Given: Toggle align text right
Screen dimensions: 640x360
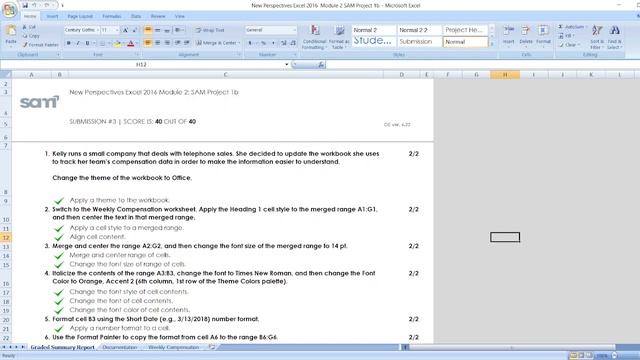Looking at the screenshot, I should coord(167,43).
